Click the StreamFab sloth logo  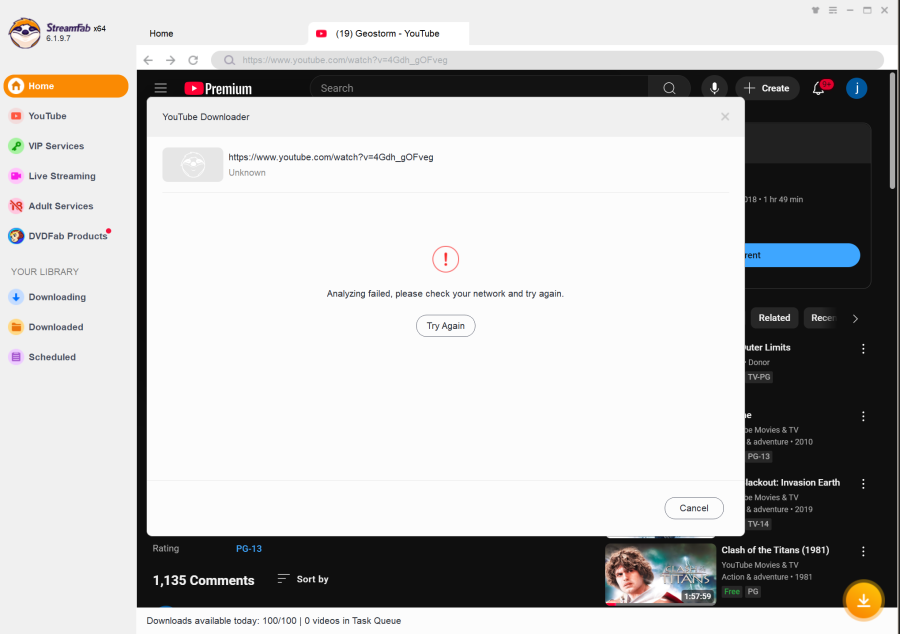(x=24, y=33)
